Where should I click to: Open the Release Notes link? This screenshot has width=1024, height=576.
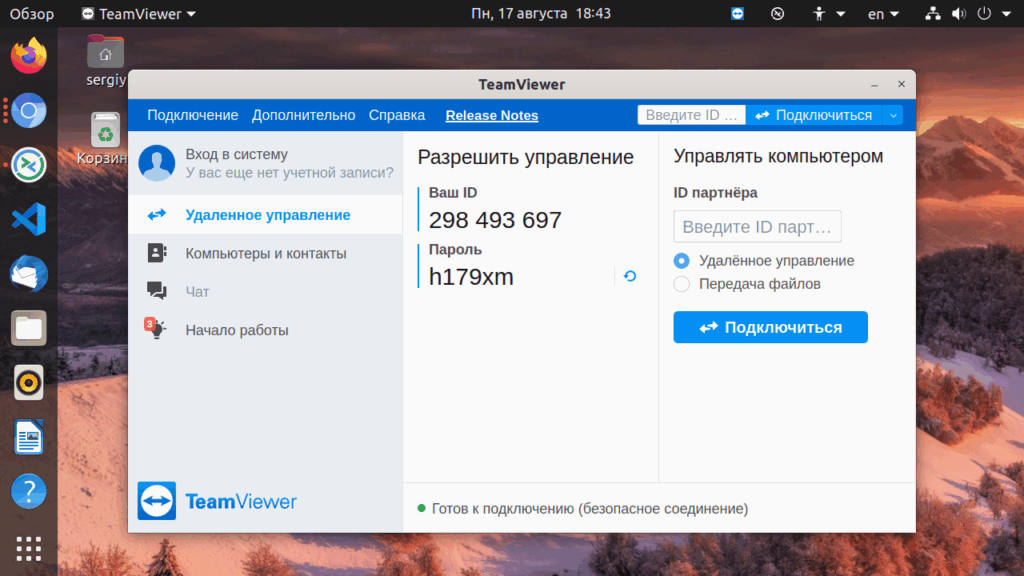click(492, 116)
